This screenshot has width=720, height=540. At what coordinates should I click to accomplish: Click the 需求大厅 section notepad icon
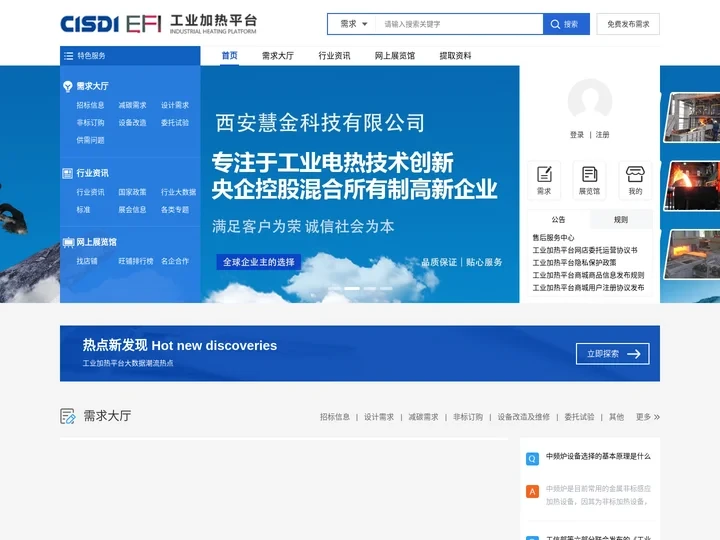coord(68,416)
